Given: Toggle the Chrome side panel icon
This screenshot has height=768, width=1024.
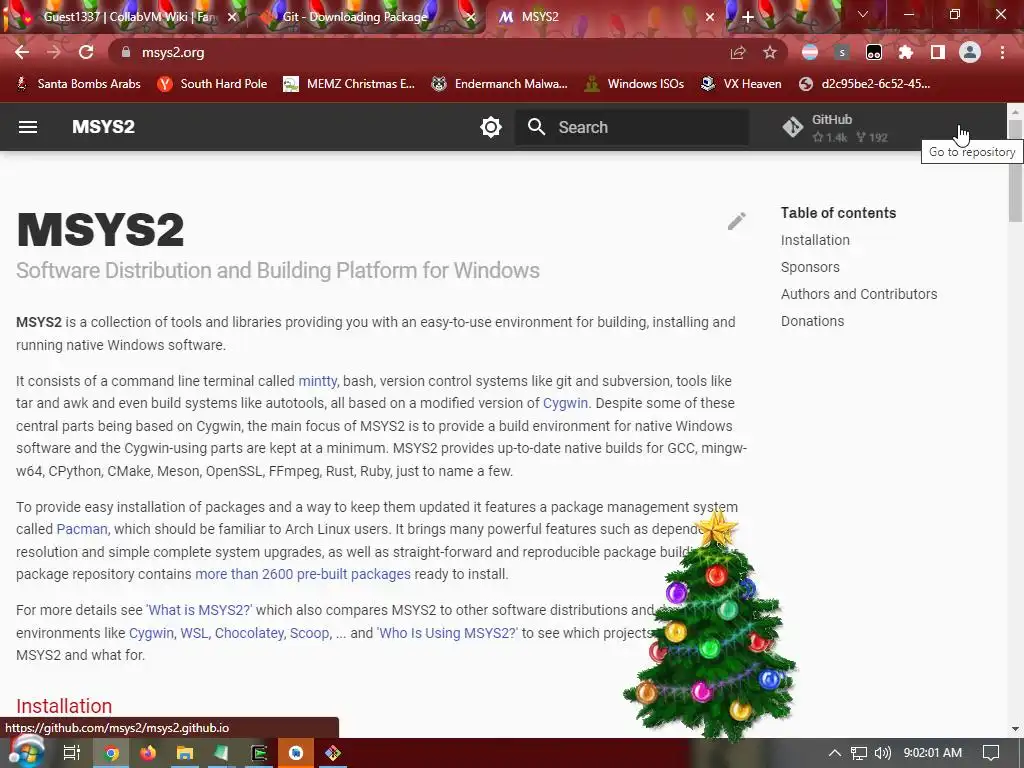Looking at the screenshot, I should (938, 52).
